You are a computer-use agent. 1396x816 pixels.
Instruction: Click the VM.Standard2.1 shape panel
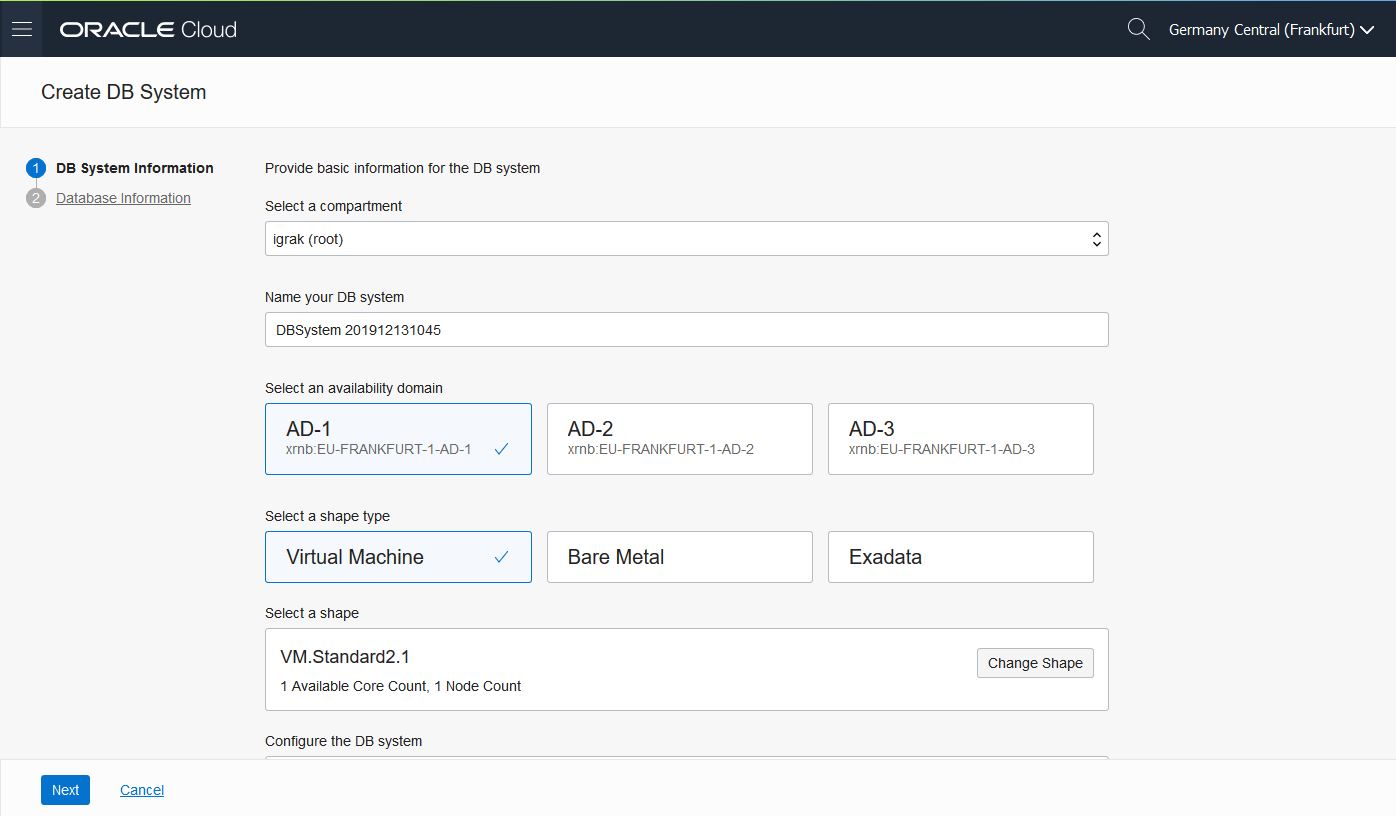[x=600, y=670]
